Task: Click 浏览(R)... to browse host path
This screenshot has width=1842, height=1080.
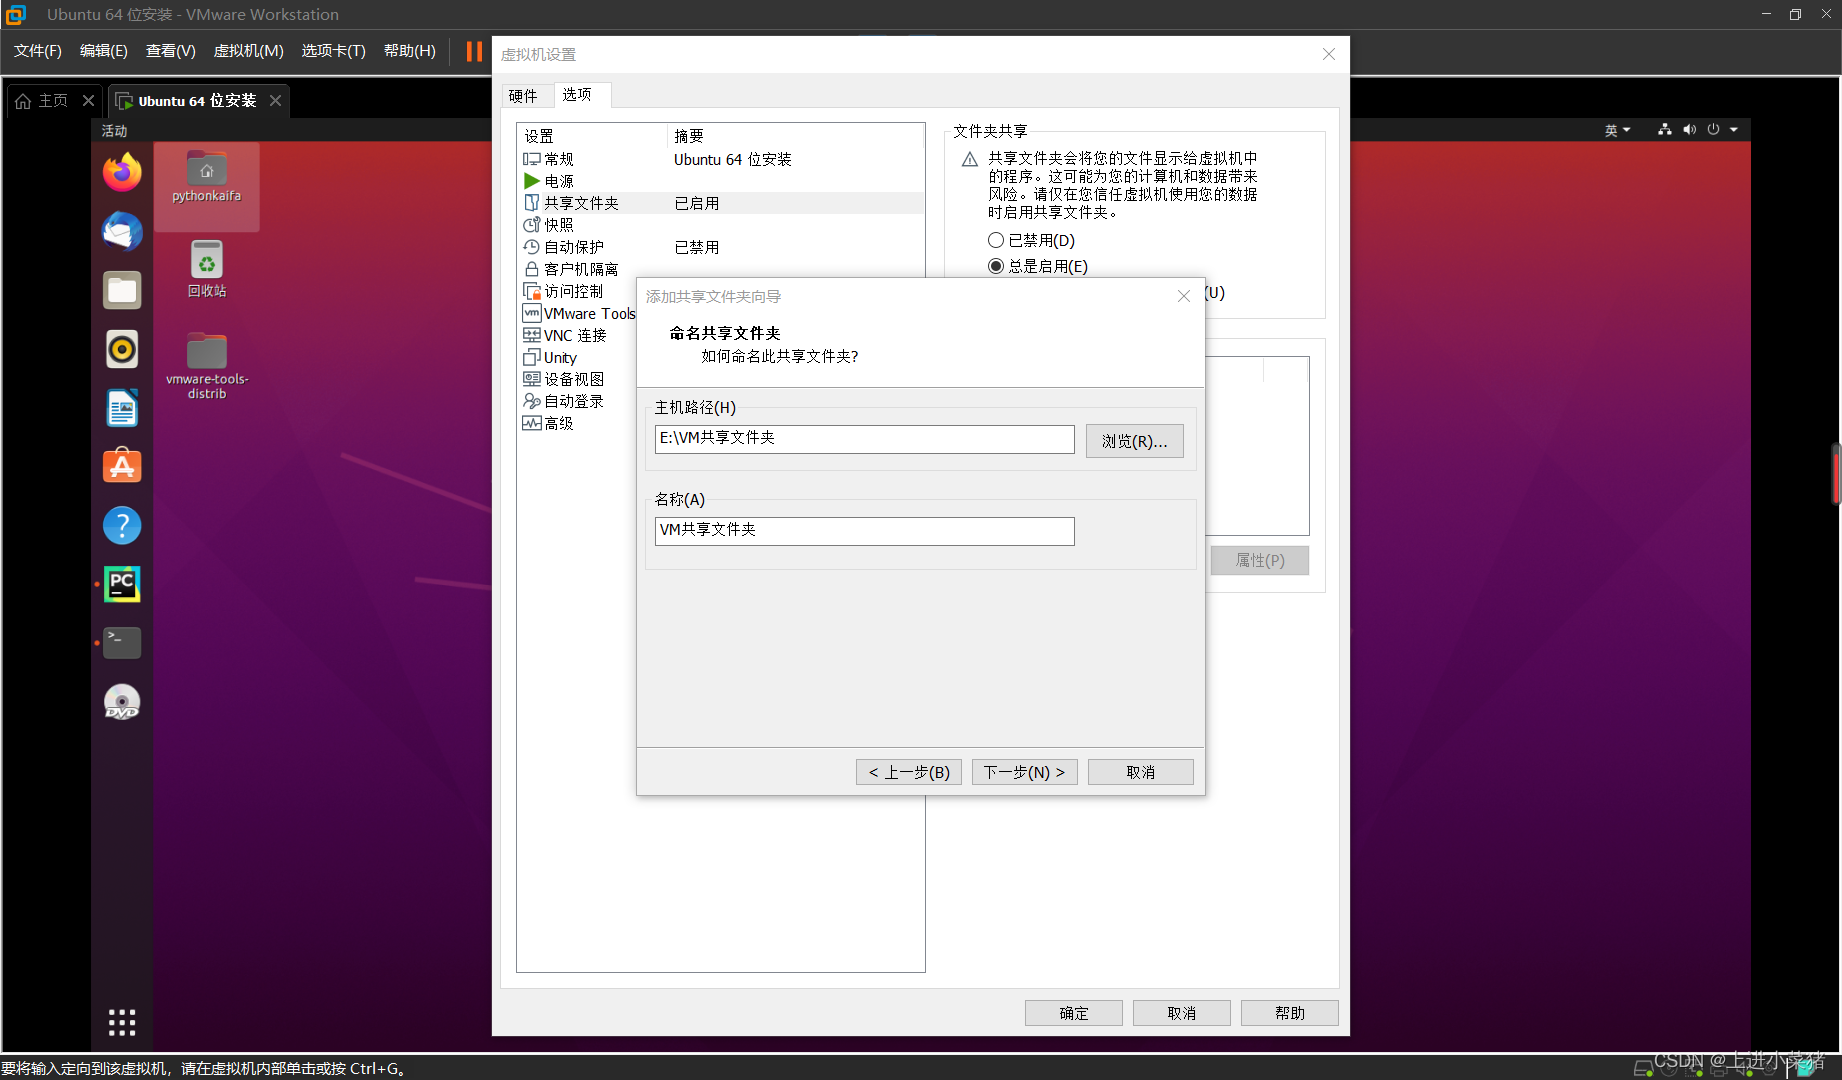Action: pyautogui.click(x=1135, y=441)
